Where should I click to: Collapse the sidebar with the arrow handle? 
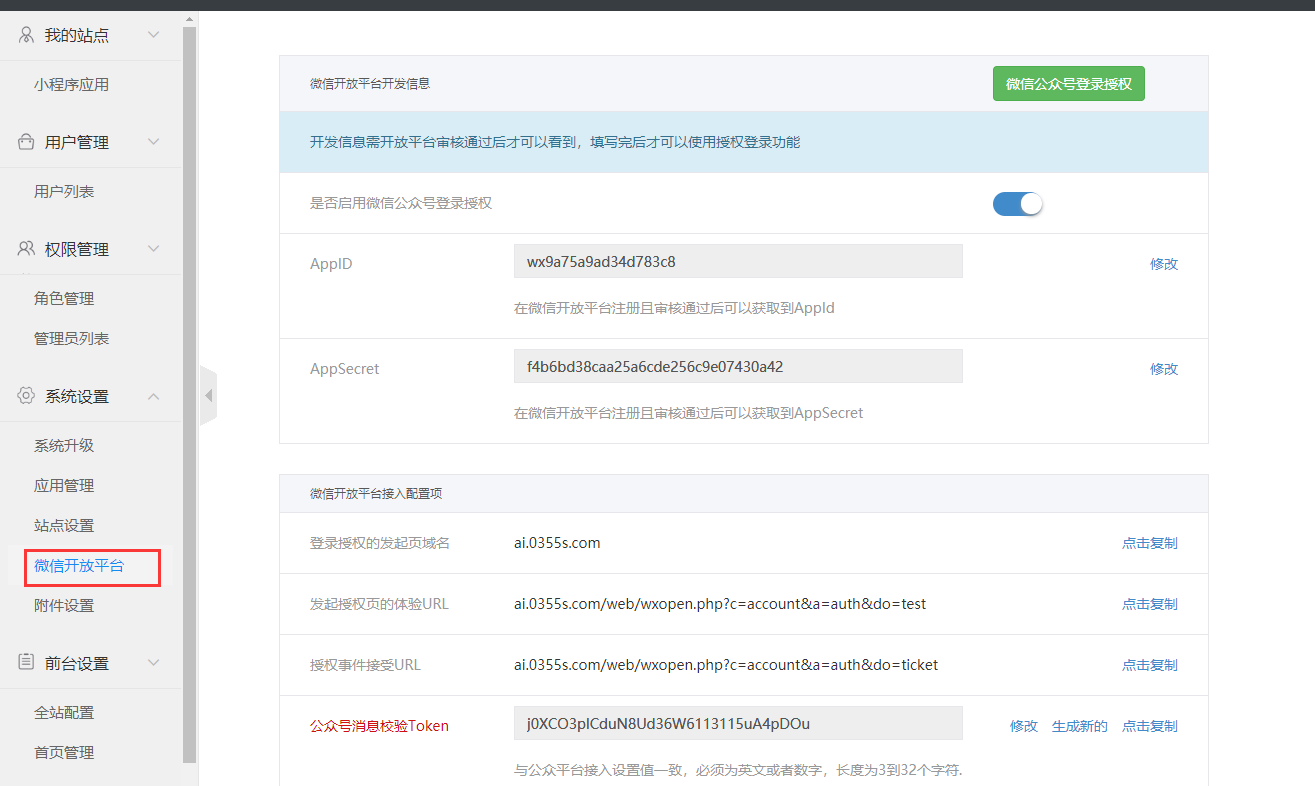click(208, 396)
